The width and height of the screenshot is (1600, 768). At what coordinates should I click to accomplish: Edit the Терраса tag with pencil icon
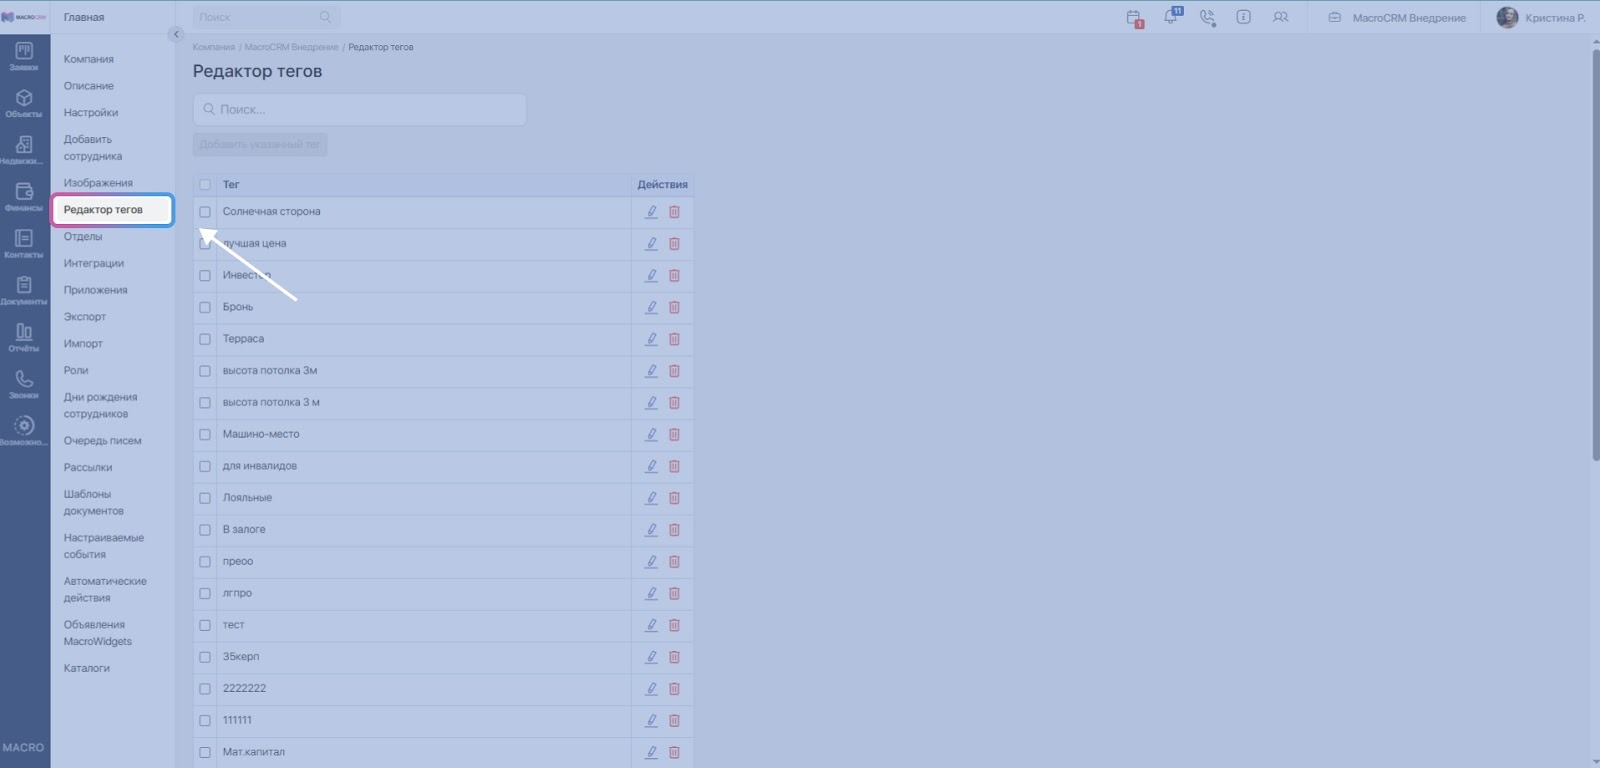651,339
